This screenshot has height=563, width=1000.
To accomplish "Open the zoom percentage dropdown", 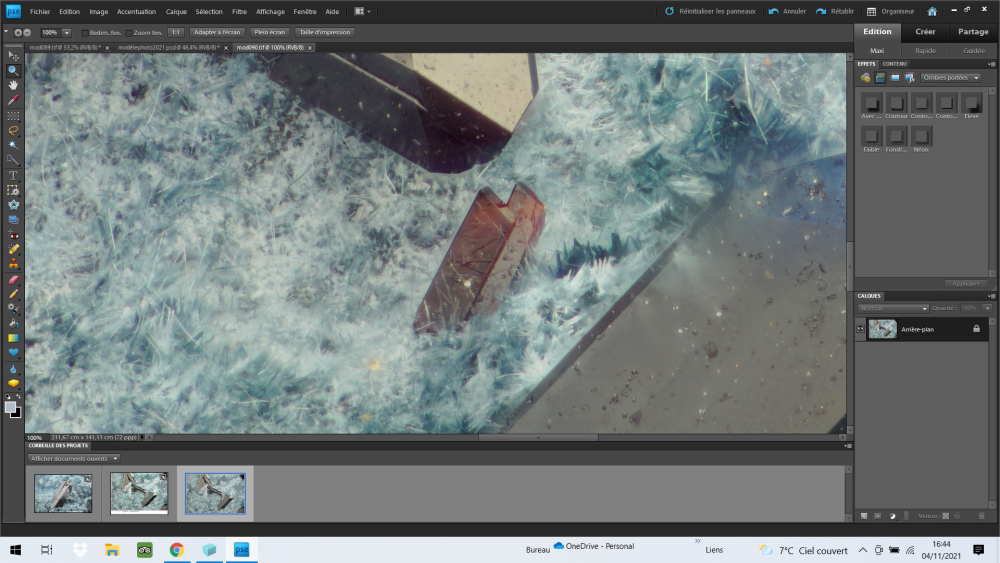I will point(67,32).
